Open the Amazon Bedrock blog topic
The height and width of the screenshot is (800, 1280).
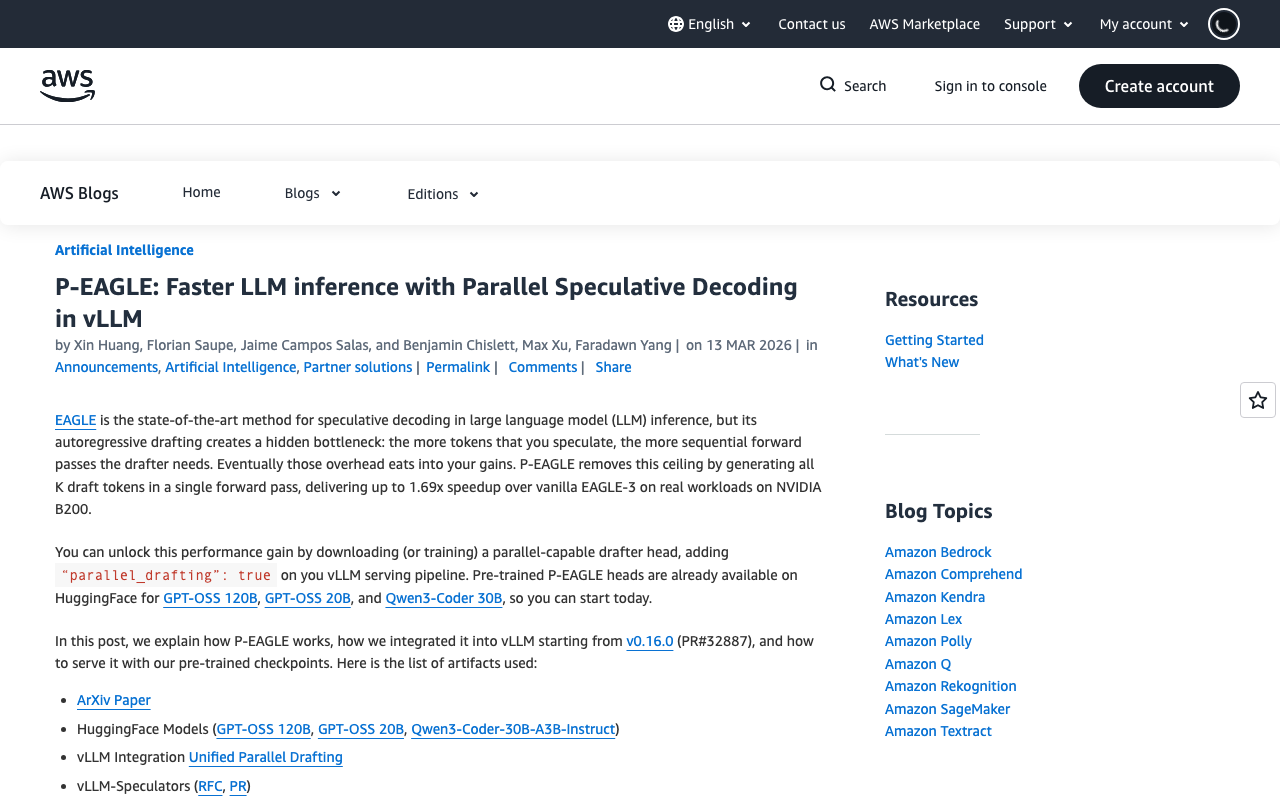click(x=937, y=552)
